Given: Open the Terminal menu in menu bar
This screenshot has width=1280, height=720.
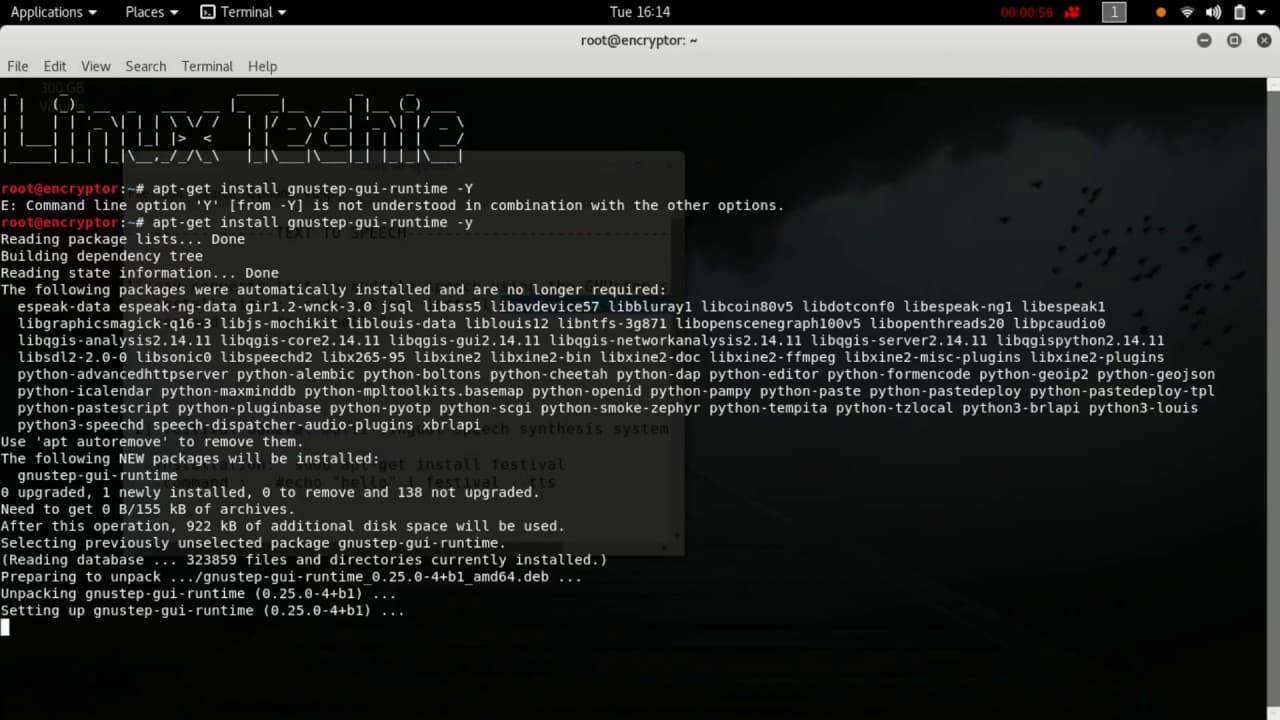Looking at the screenshot, I should (x=207, y=66).
